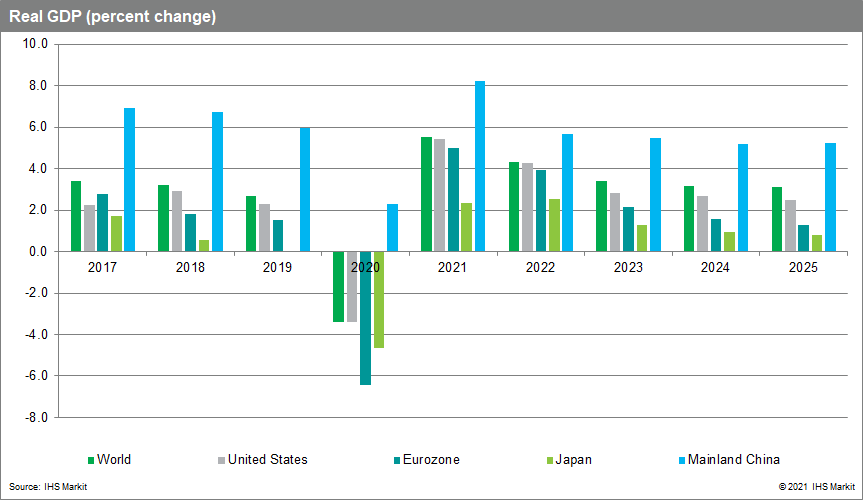The height and width of the screenshot is (504, 865).
Task: Select the 2021 Mainland China bar
Action: coord(480,166)
